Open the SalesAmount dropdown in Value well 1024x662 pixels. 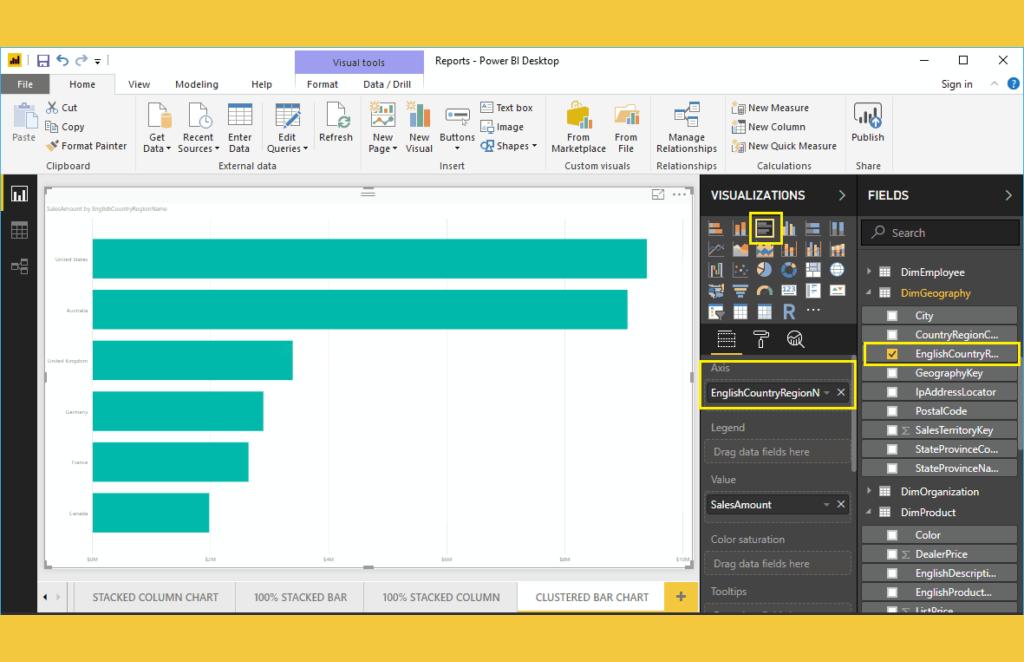(x=826, y=505)
